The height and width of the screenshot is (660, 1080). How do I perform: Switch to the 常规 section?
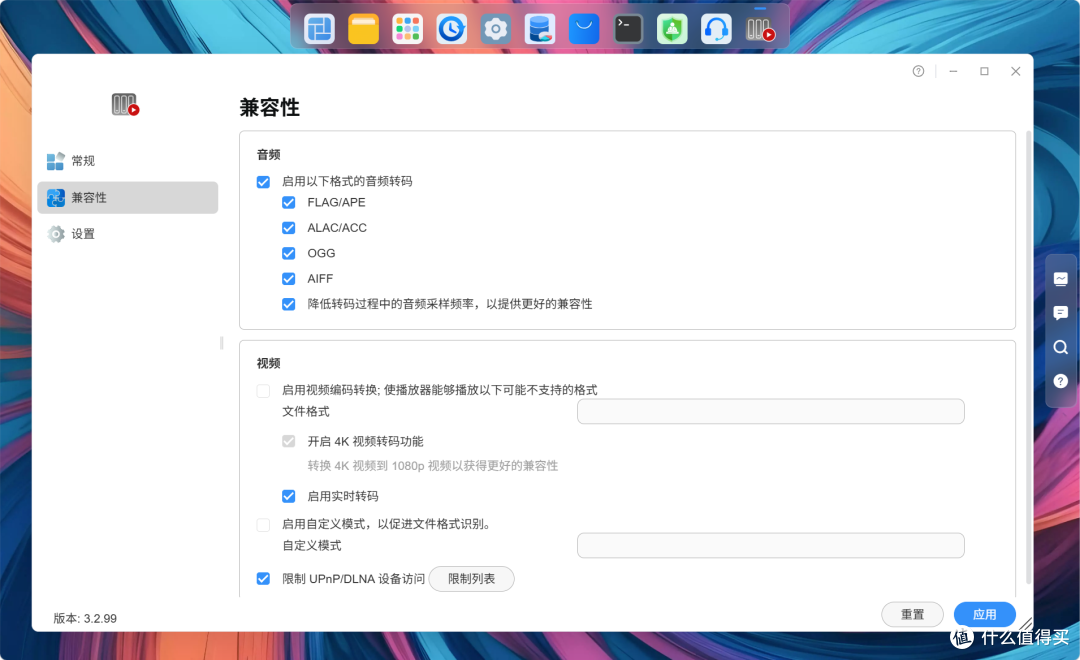click(127, 161)
